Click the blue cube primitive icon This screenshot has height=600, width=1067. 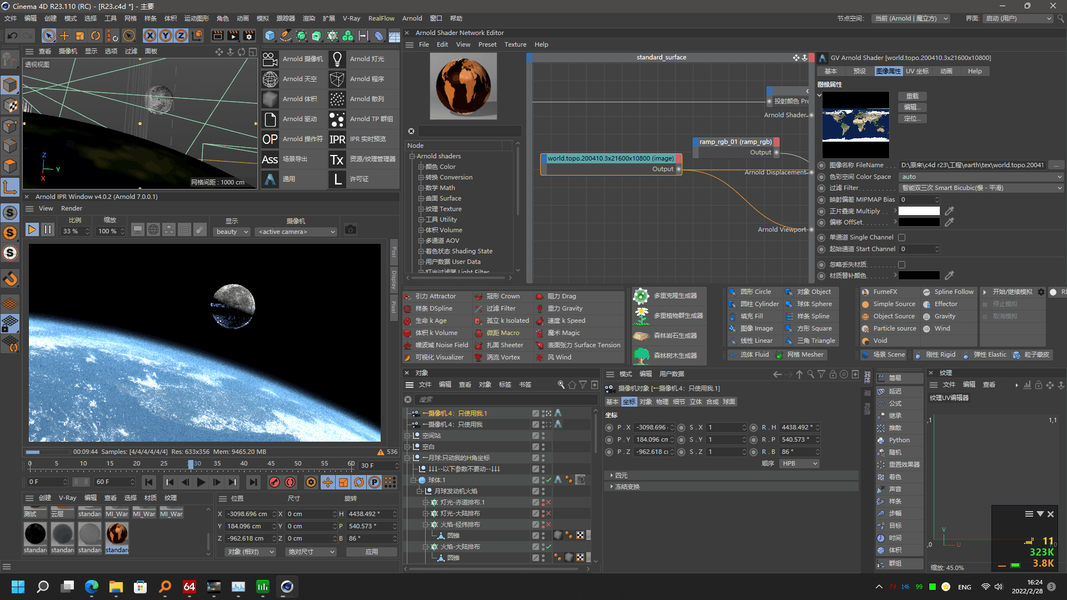[269, 35]
